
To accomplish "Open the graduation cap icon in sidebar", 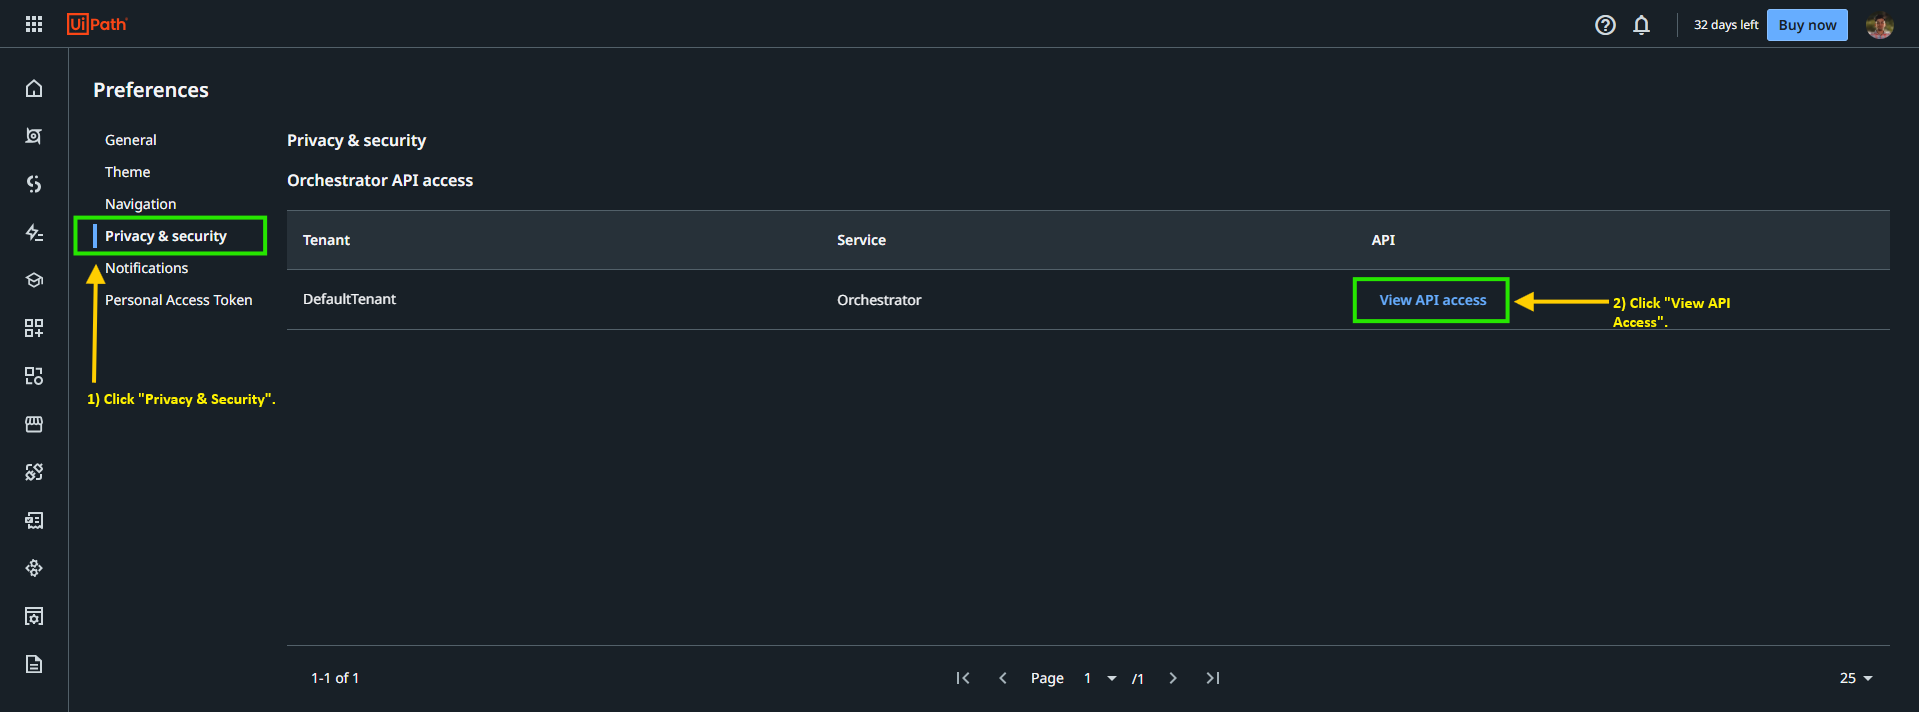I will (34, 280).
